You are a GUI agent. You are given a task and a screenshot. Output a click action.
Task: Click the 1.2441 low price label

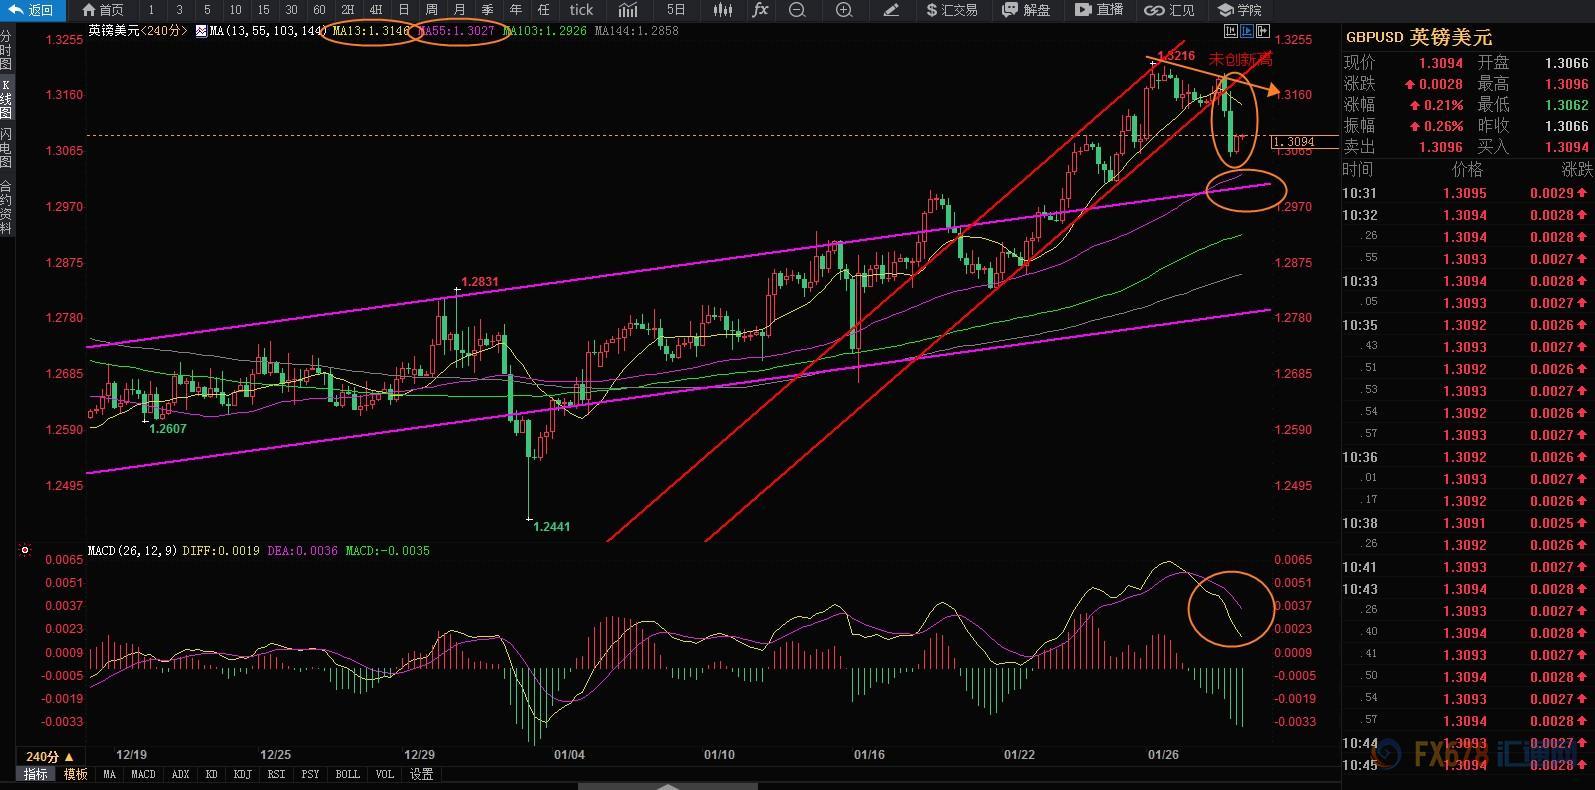tap(551, 526)
